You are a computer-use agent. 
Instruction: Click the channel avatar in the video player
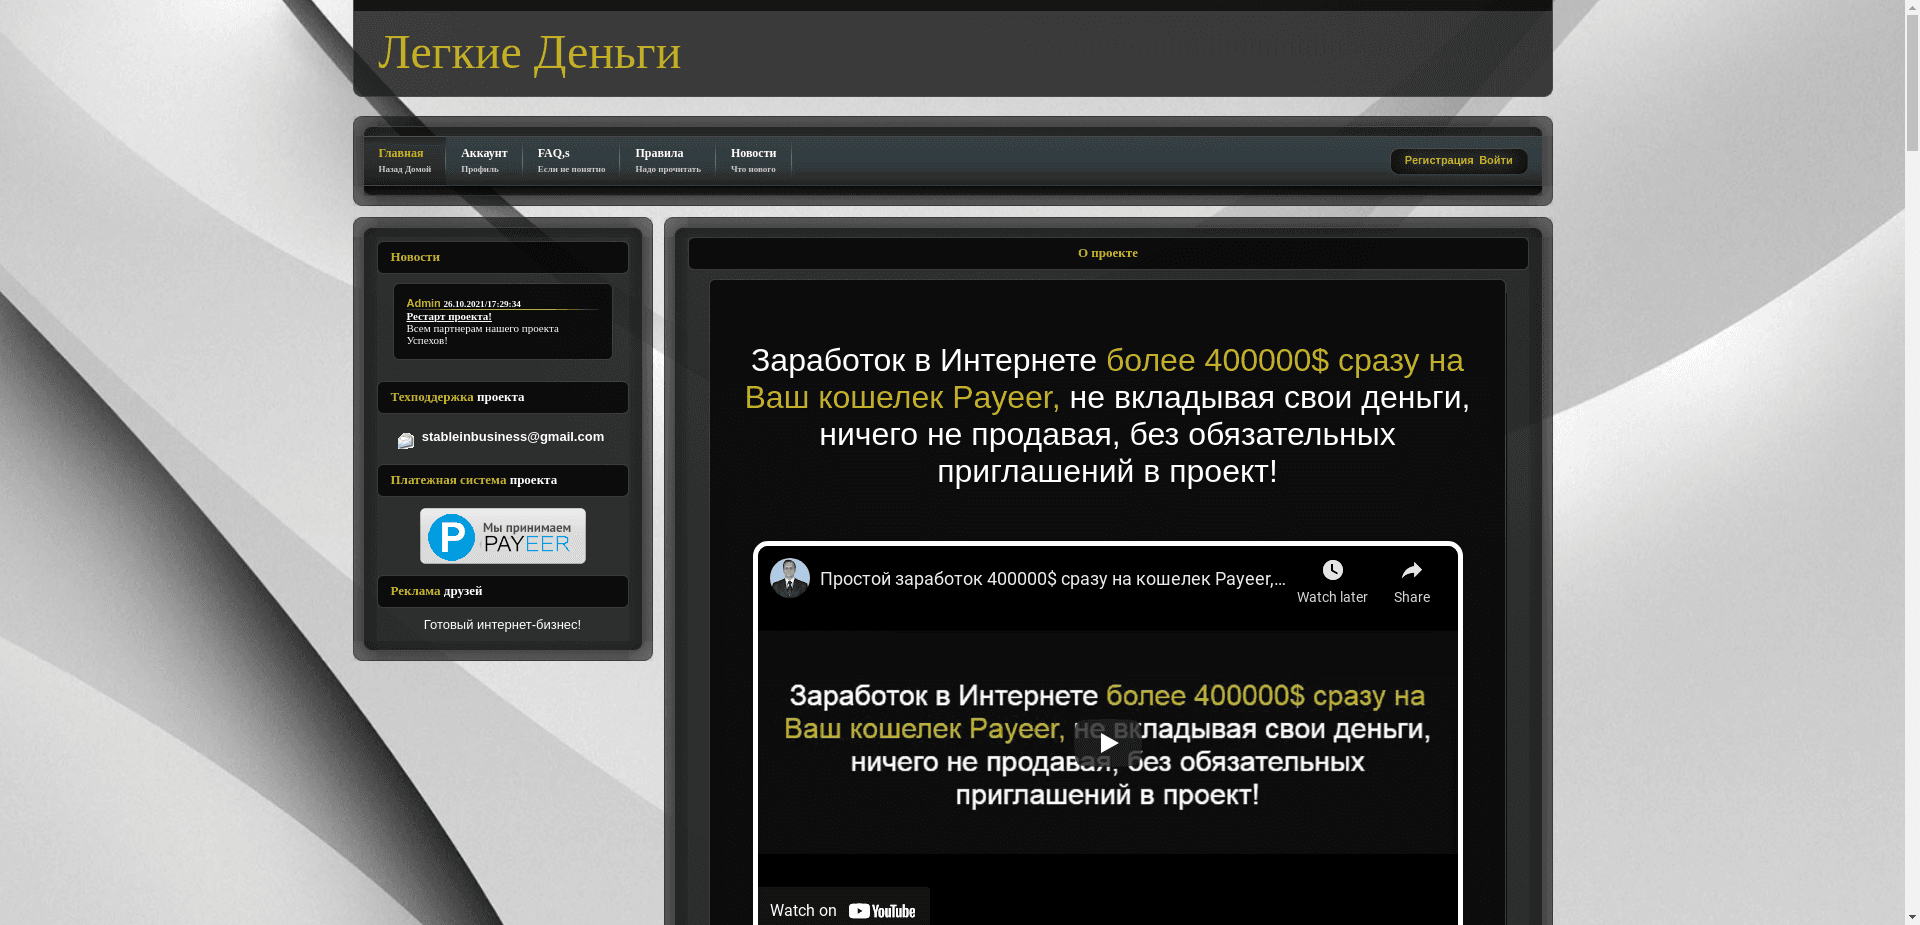click(789, 578)
